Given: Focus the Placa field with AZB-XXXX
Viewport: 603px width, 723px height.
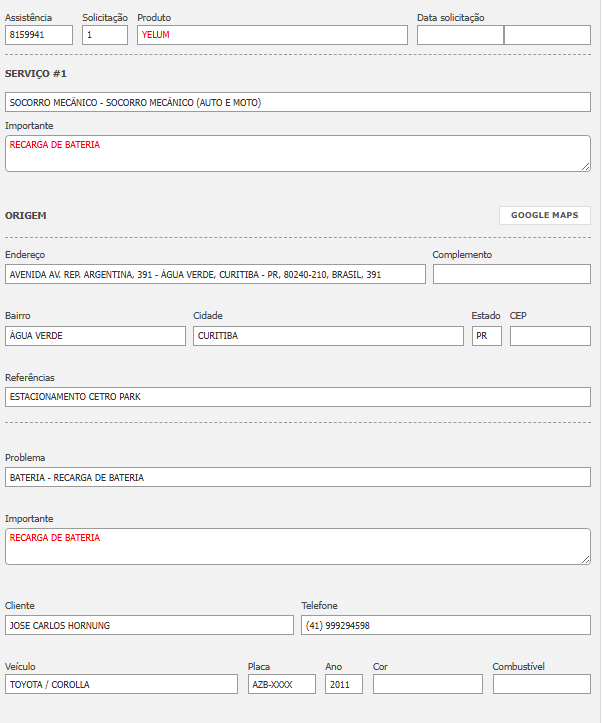Looking at the screenshot, I should click(281, 684).
